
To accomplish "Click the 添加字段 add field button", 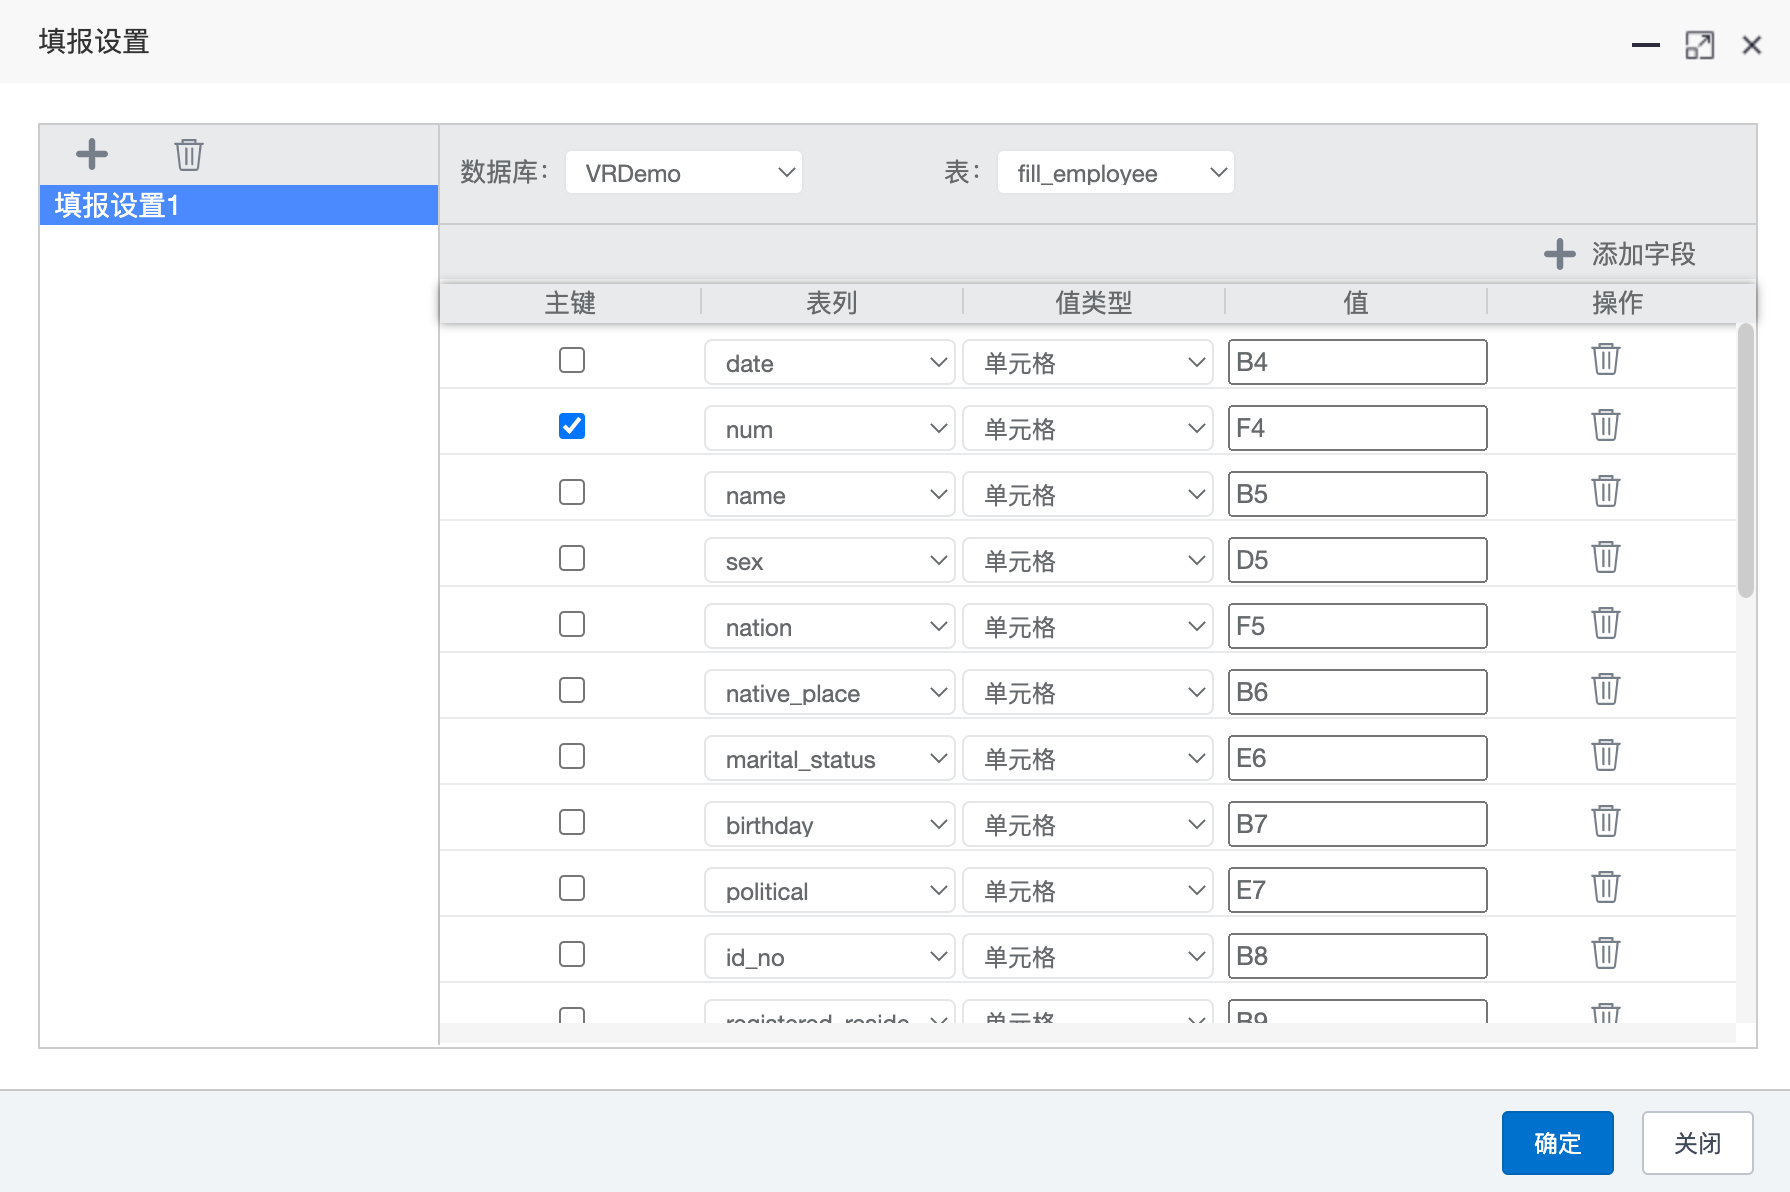I will pos(1620,254).
